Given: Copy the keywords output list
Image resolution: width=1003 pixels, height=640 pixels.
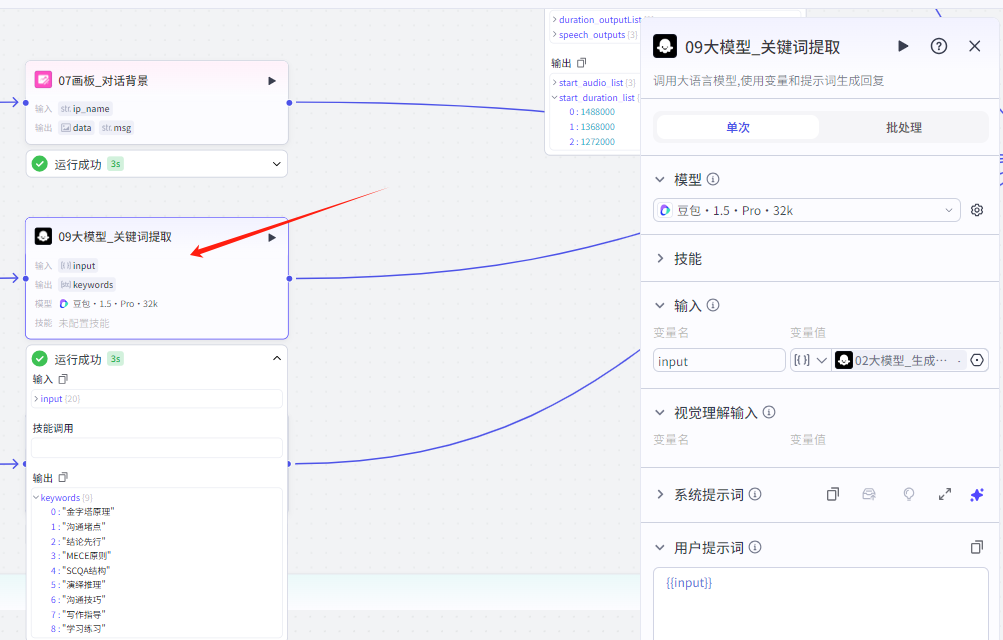Looking at the screenshot, I should [63, 477].
